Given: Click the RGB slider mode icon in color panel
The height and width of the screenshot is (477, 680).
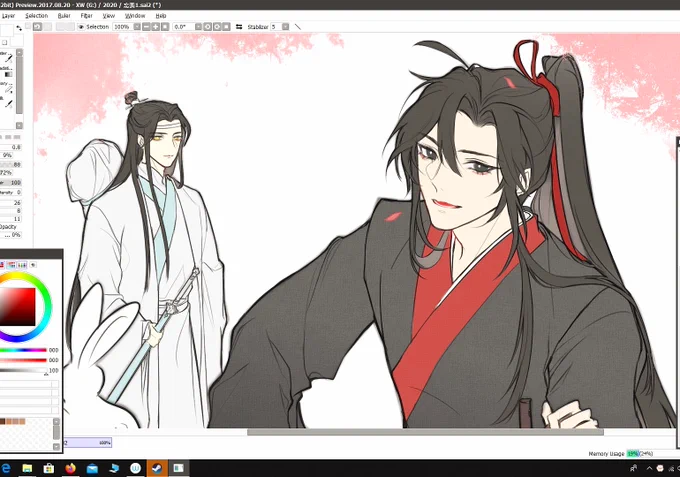Looking at the screenshot, I should click(12, 265).
